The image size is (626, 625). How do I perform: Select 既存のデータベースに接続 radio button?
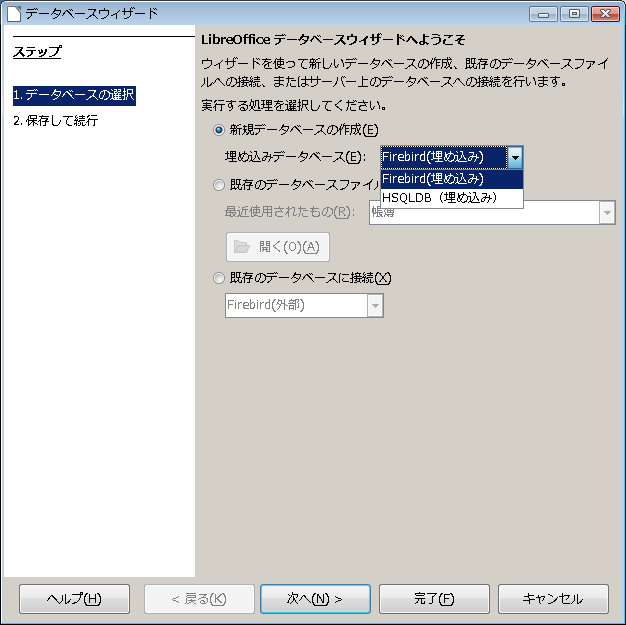pos(219,278)
